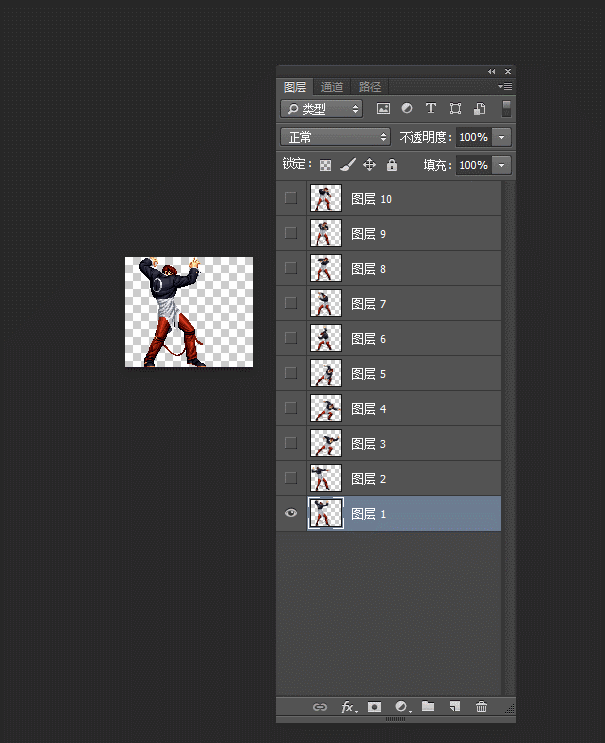Viewport: 605px width, 743px height.
Task: Switch to the 路径 tab
Action: click(370, 87)
